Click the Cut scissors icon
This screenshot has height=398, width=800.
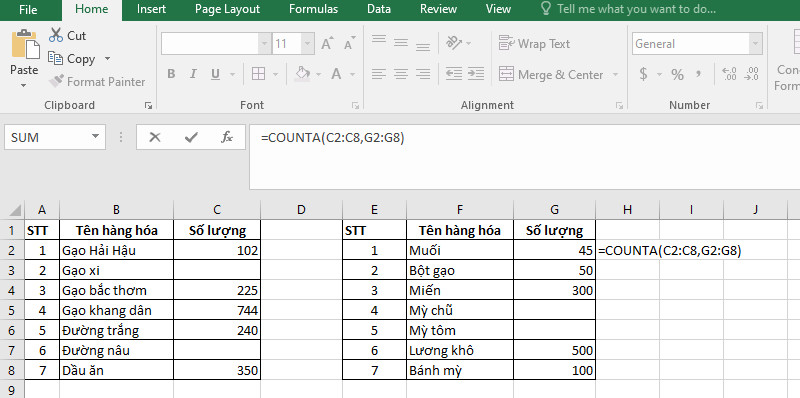click(56, 36)
